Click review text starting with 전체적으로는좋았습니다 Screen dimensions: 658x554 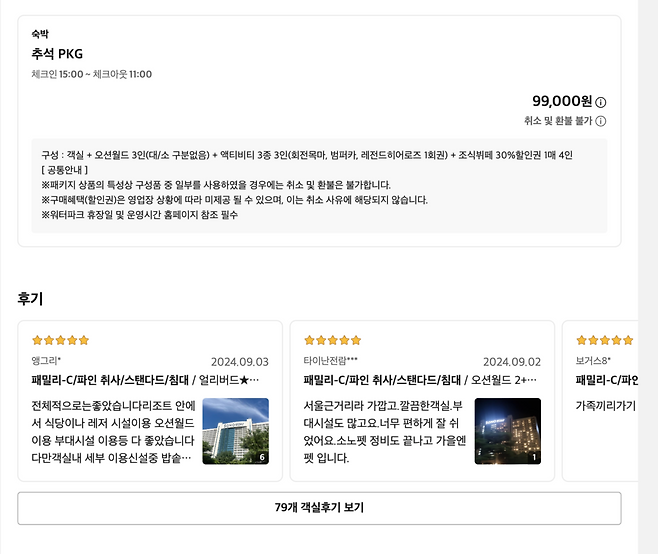pos(113,431)
